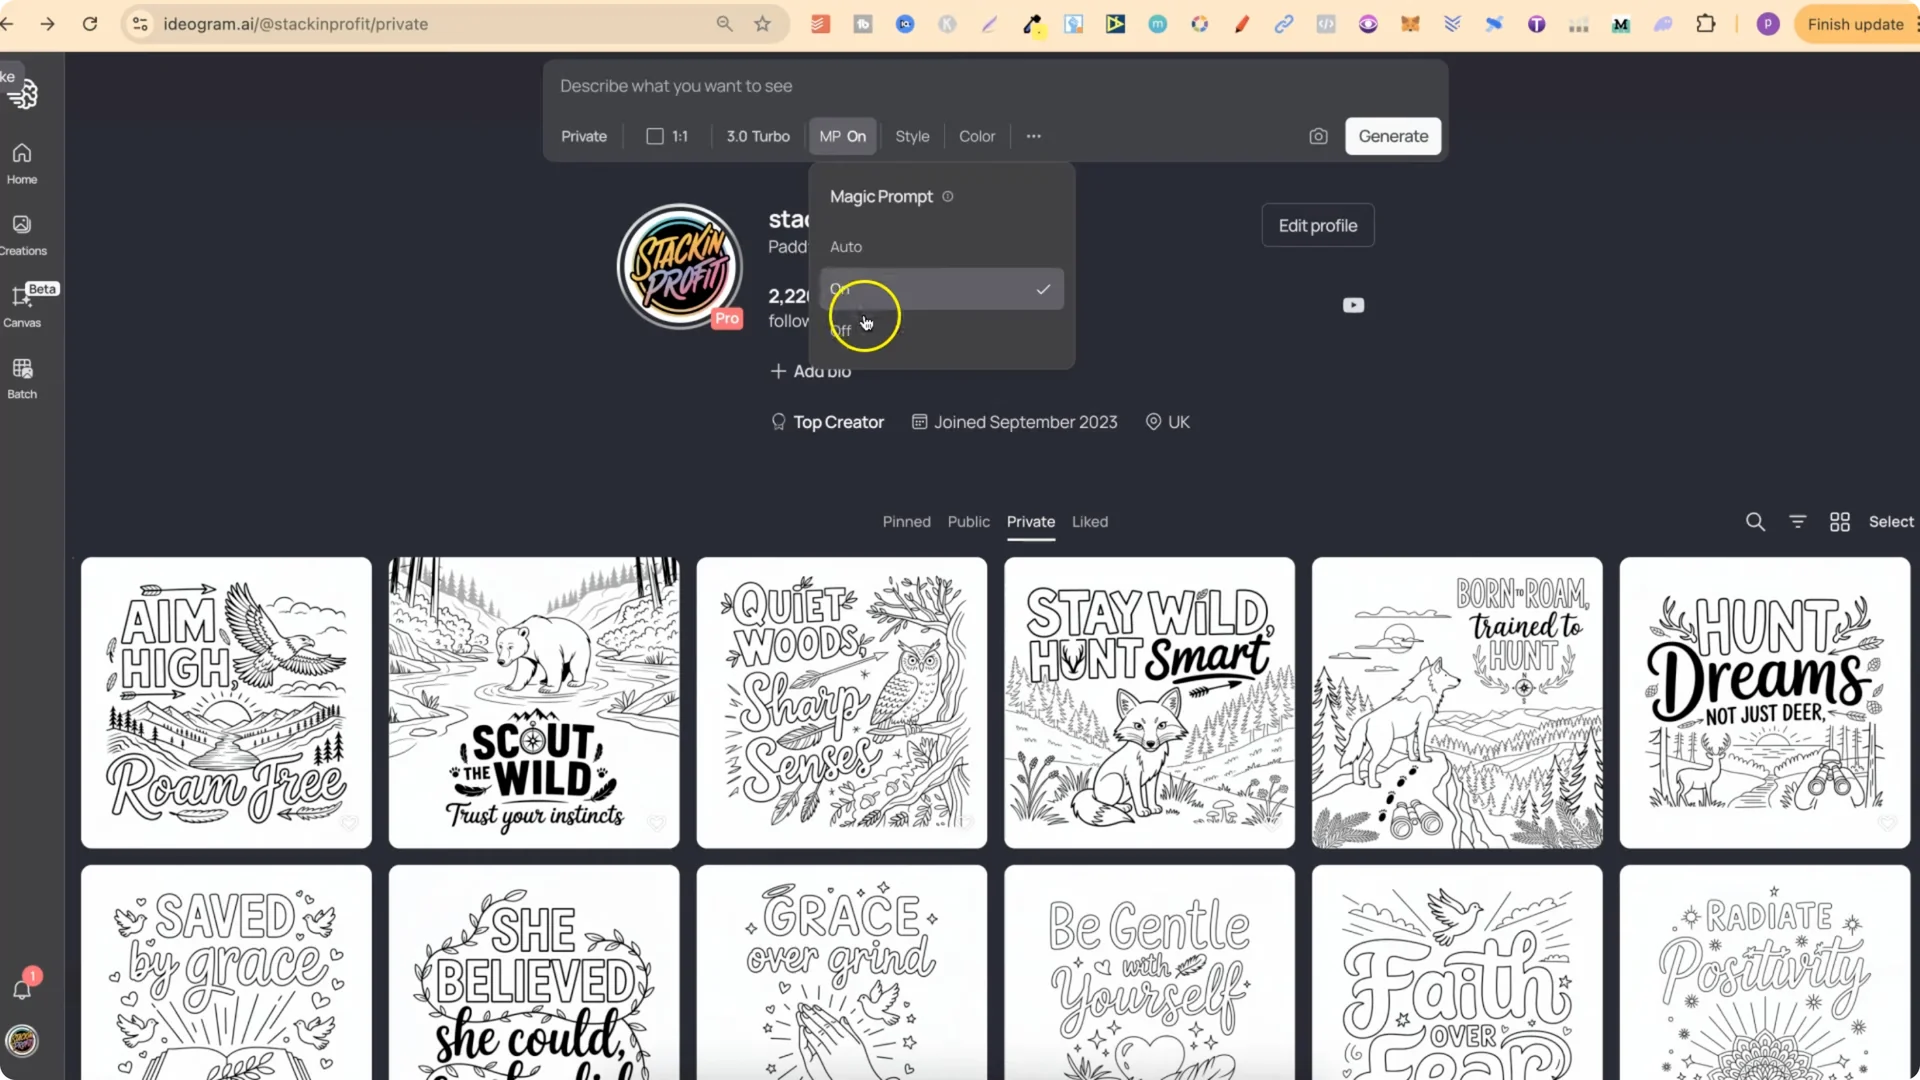Open the ellipsis more-options menu
Image resolution: width=1920 pixels, height=1080 pixels.
point(1033,136)
